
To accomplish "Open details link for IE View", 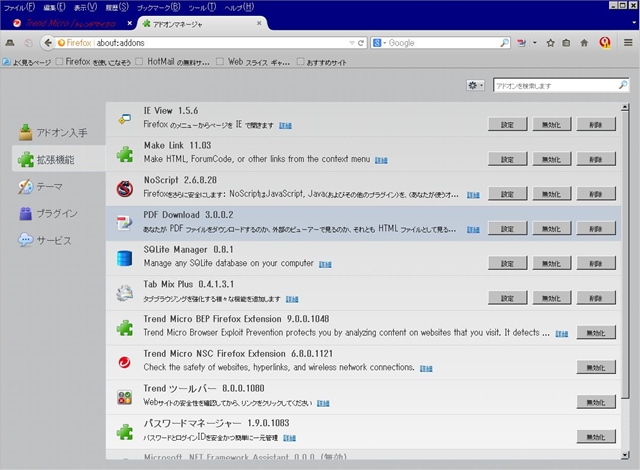I will (285, 125).
